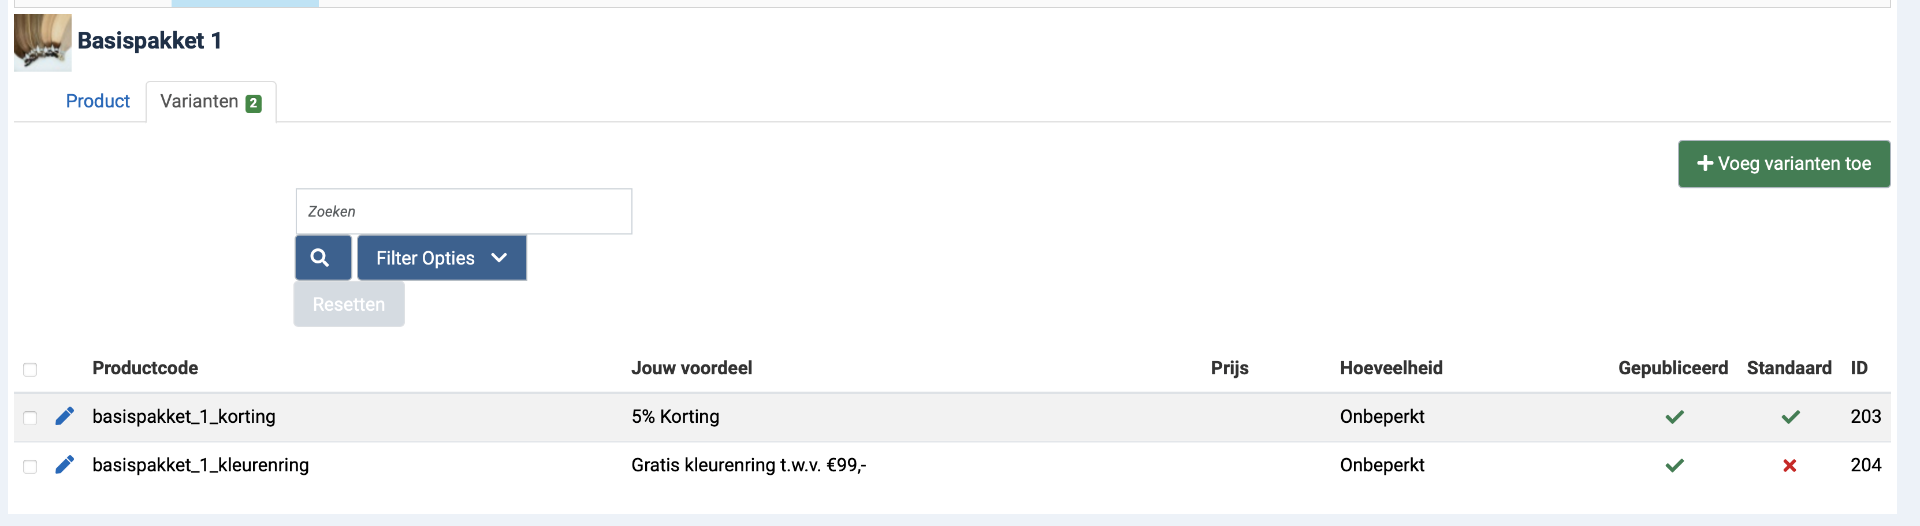Edit basispakket_1_korting with the pencil icon
Image resolution: width=1920 pixels, height=526 pixels.
[x=65, y=416]
